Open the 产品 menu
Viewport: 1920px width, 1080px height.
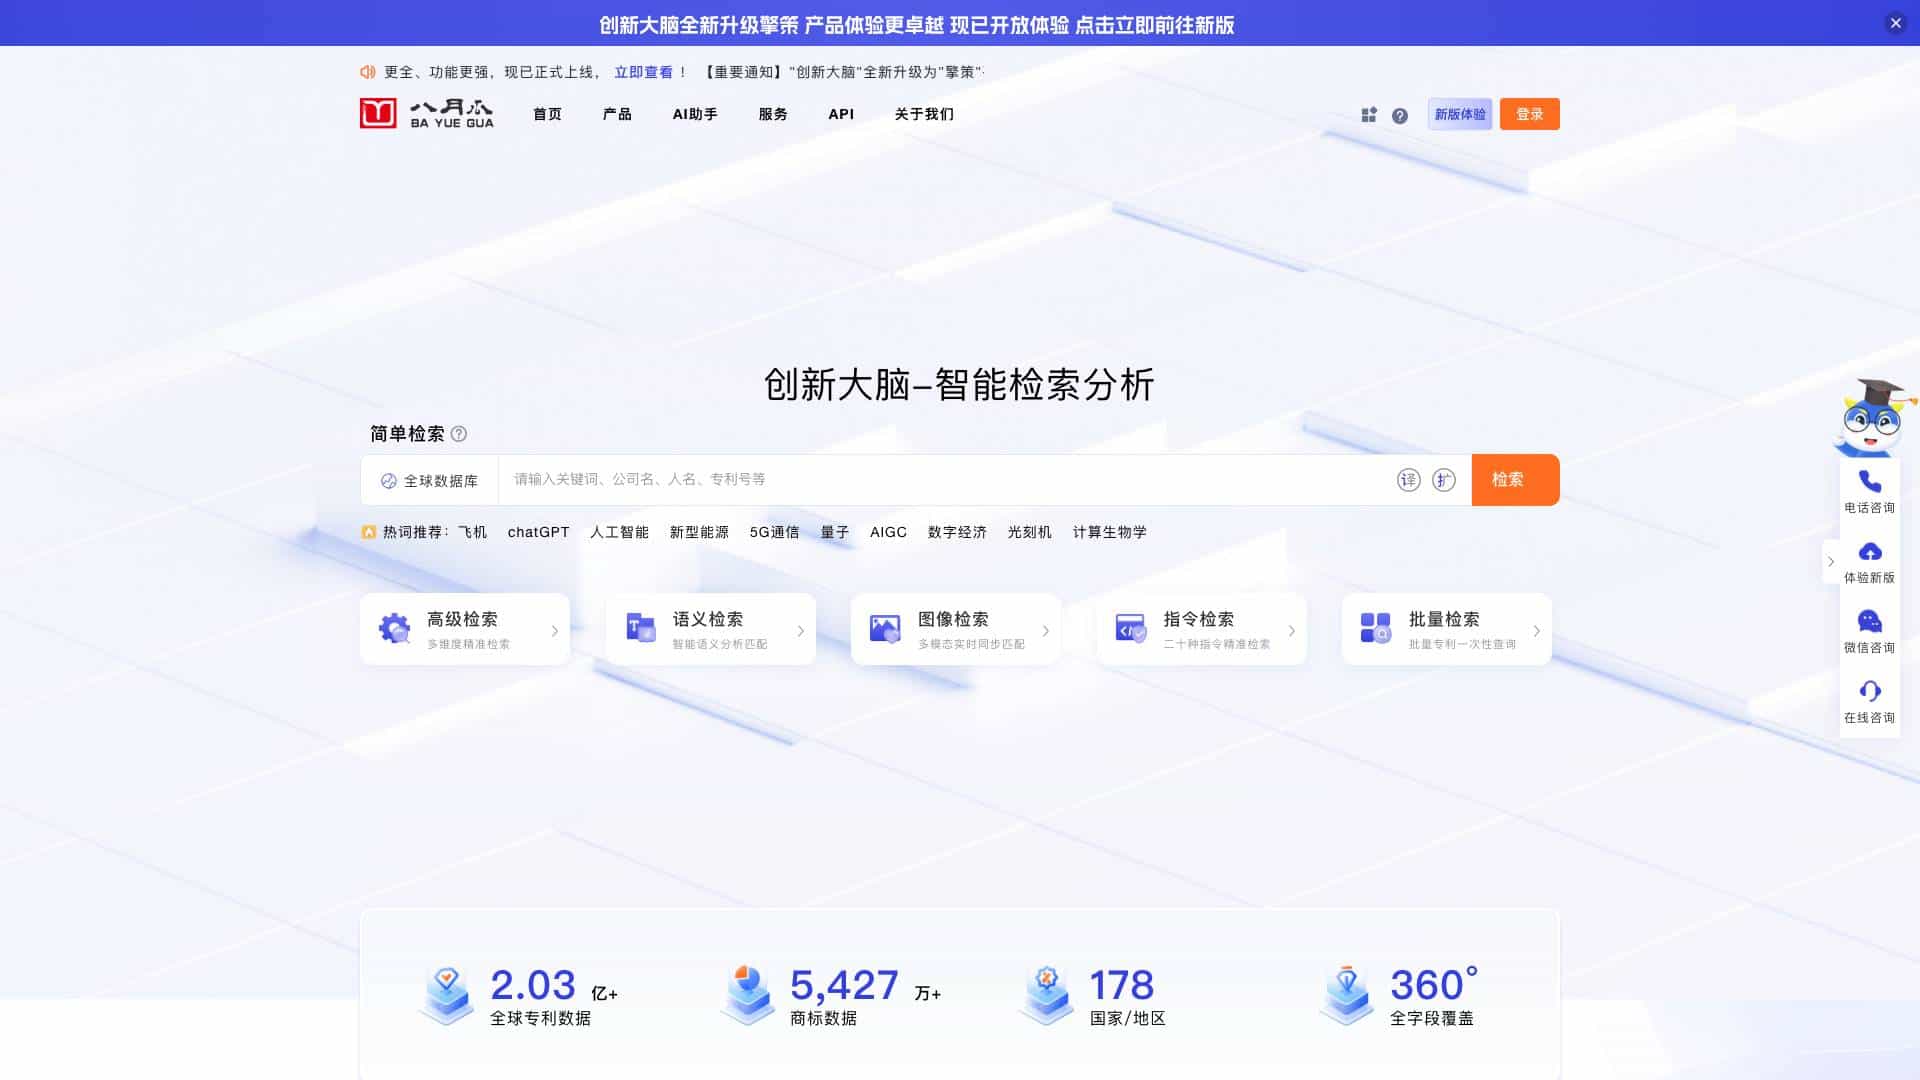(x=617, y=114)
